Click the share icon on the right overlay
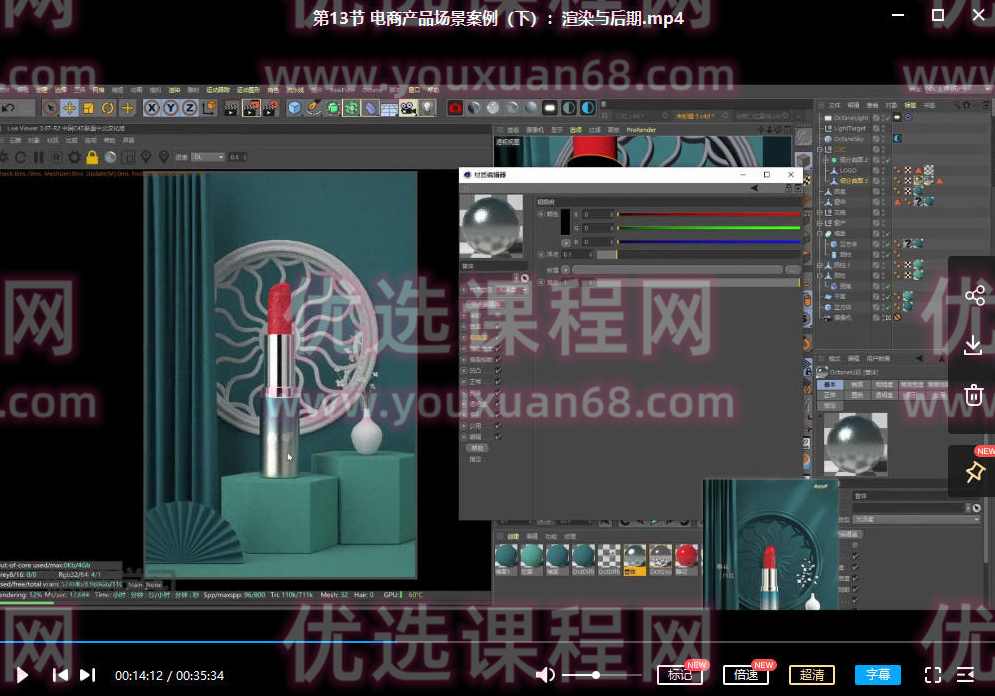Screen dimensions: 995x696 972,295
